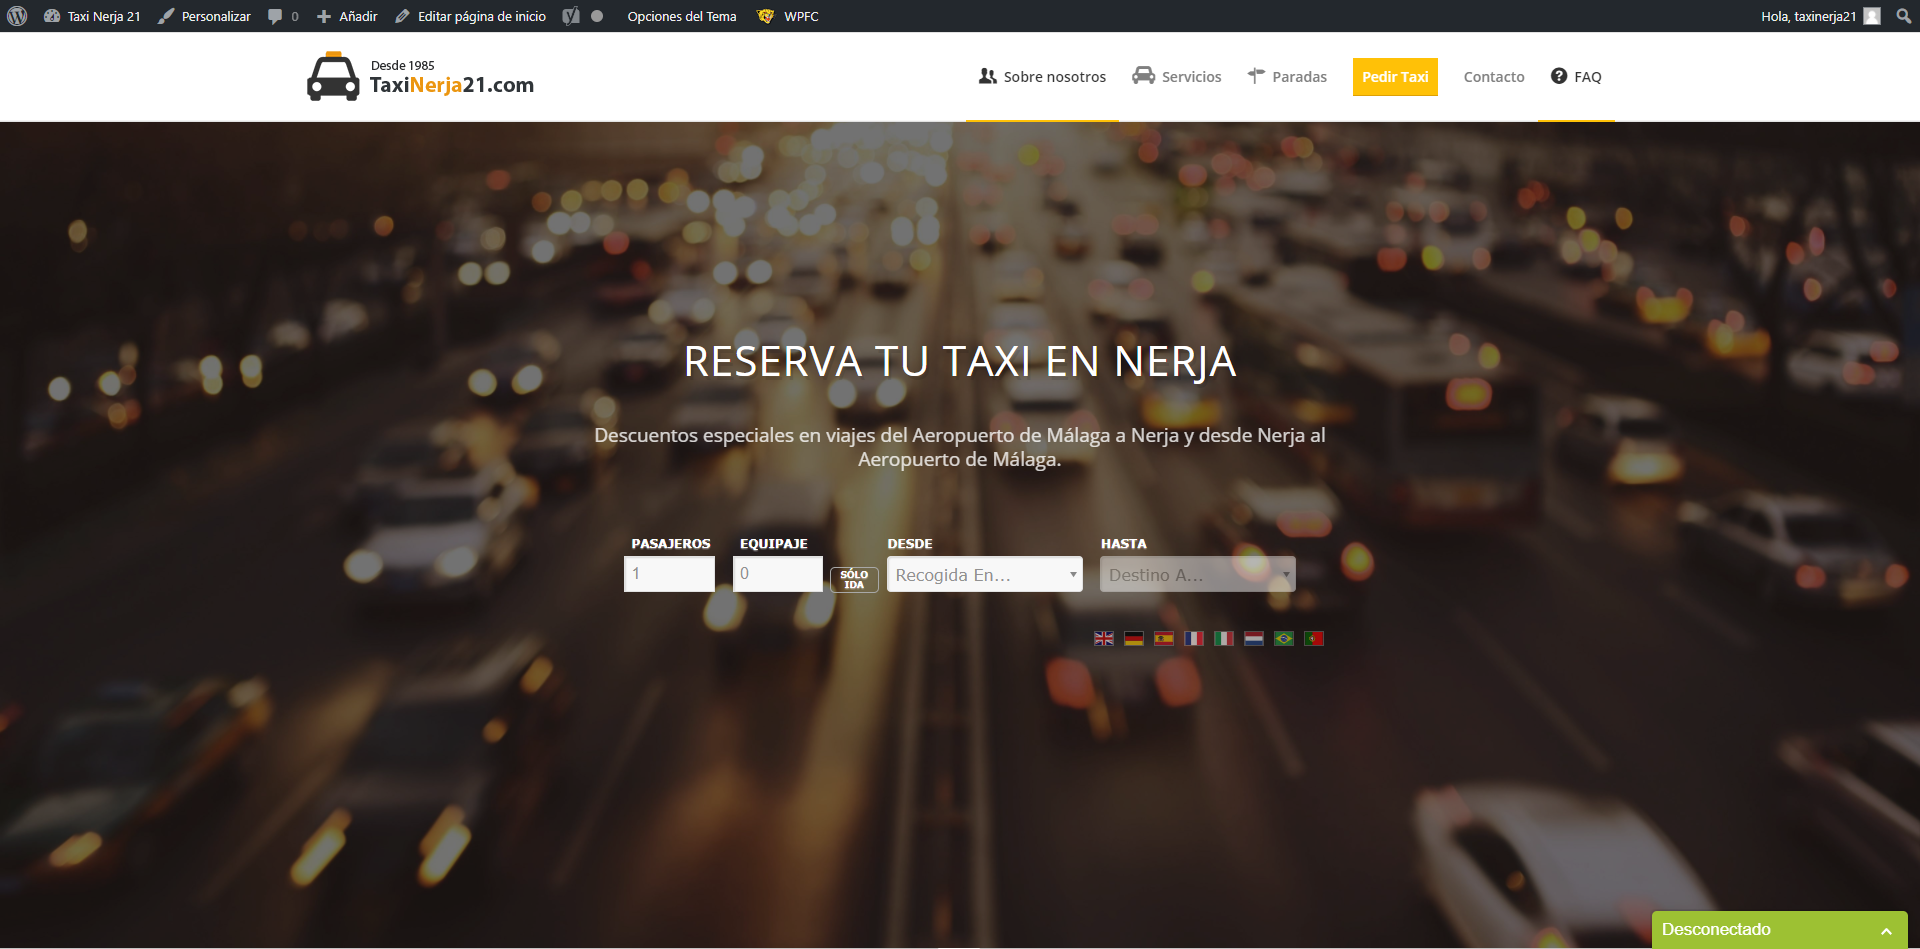Toggle the SÓLO IDA option

tap(854, 579)
